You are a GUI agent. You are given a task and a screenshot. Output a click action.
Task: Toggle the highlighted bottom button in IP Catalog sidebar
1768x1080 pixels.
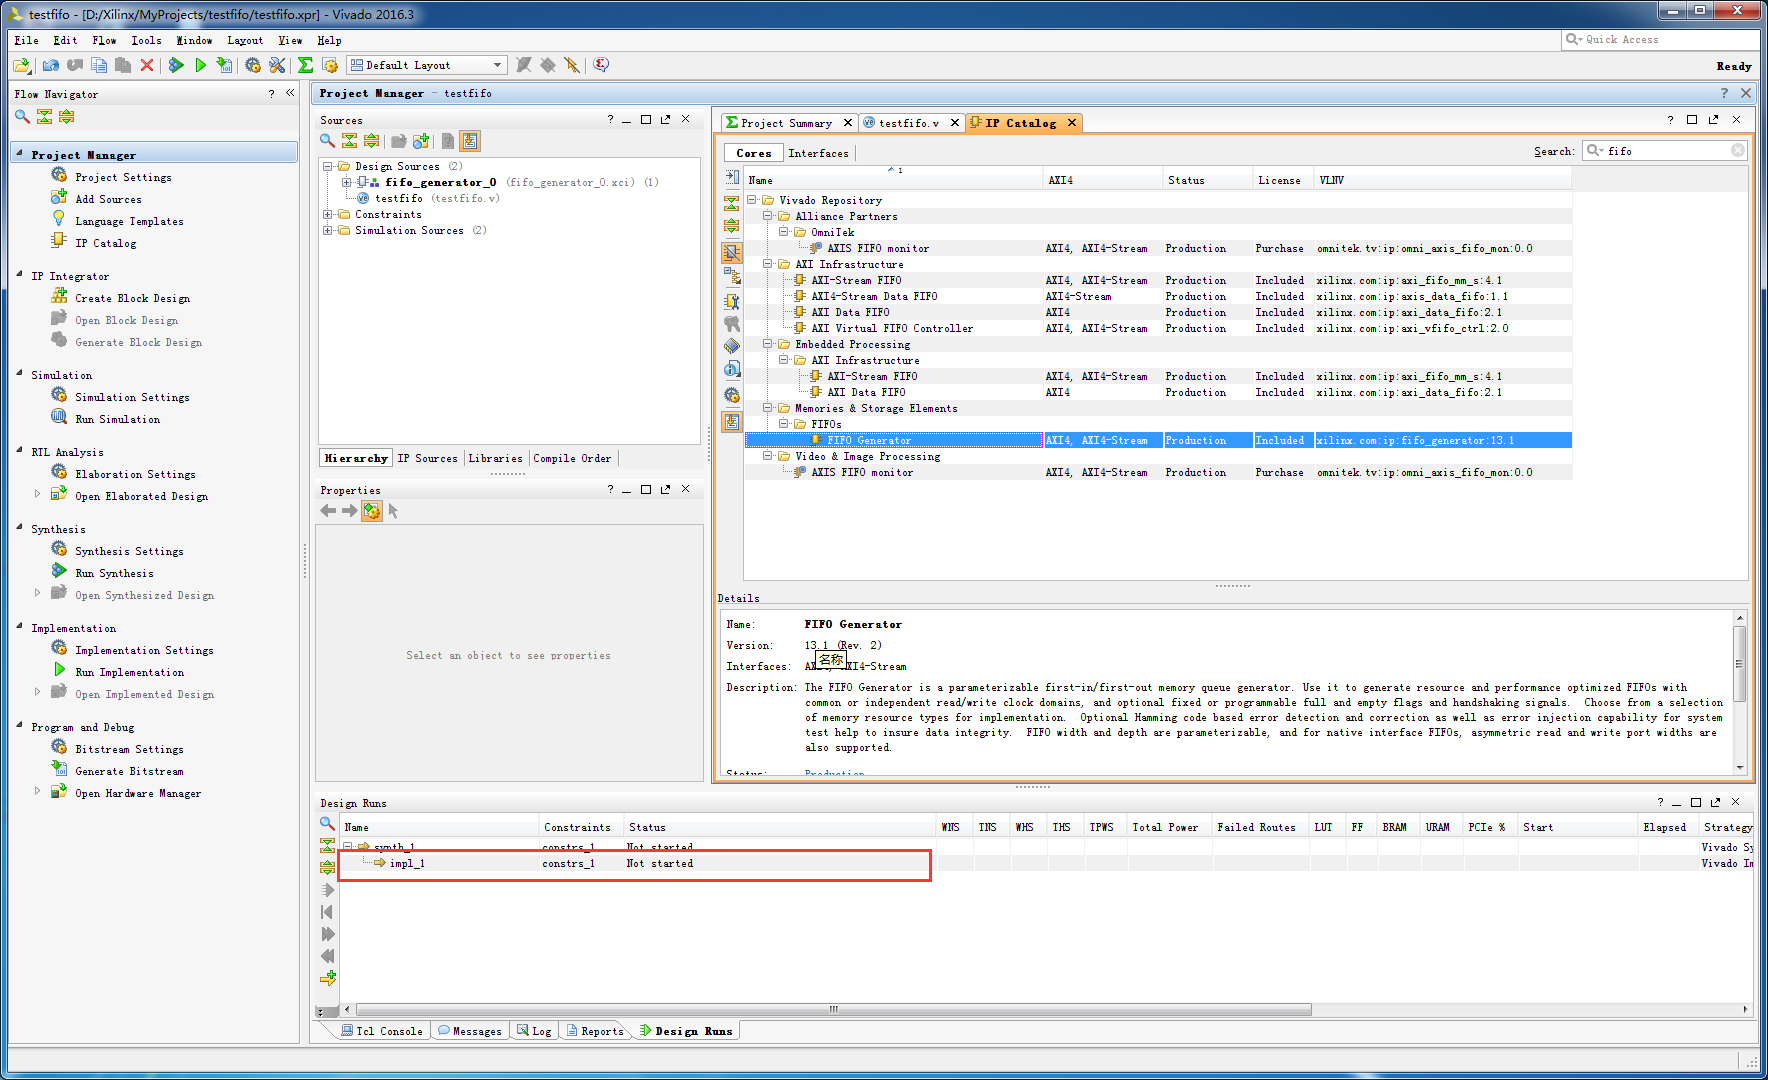tap(732, 422)
